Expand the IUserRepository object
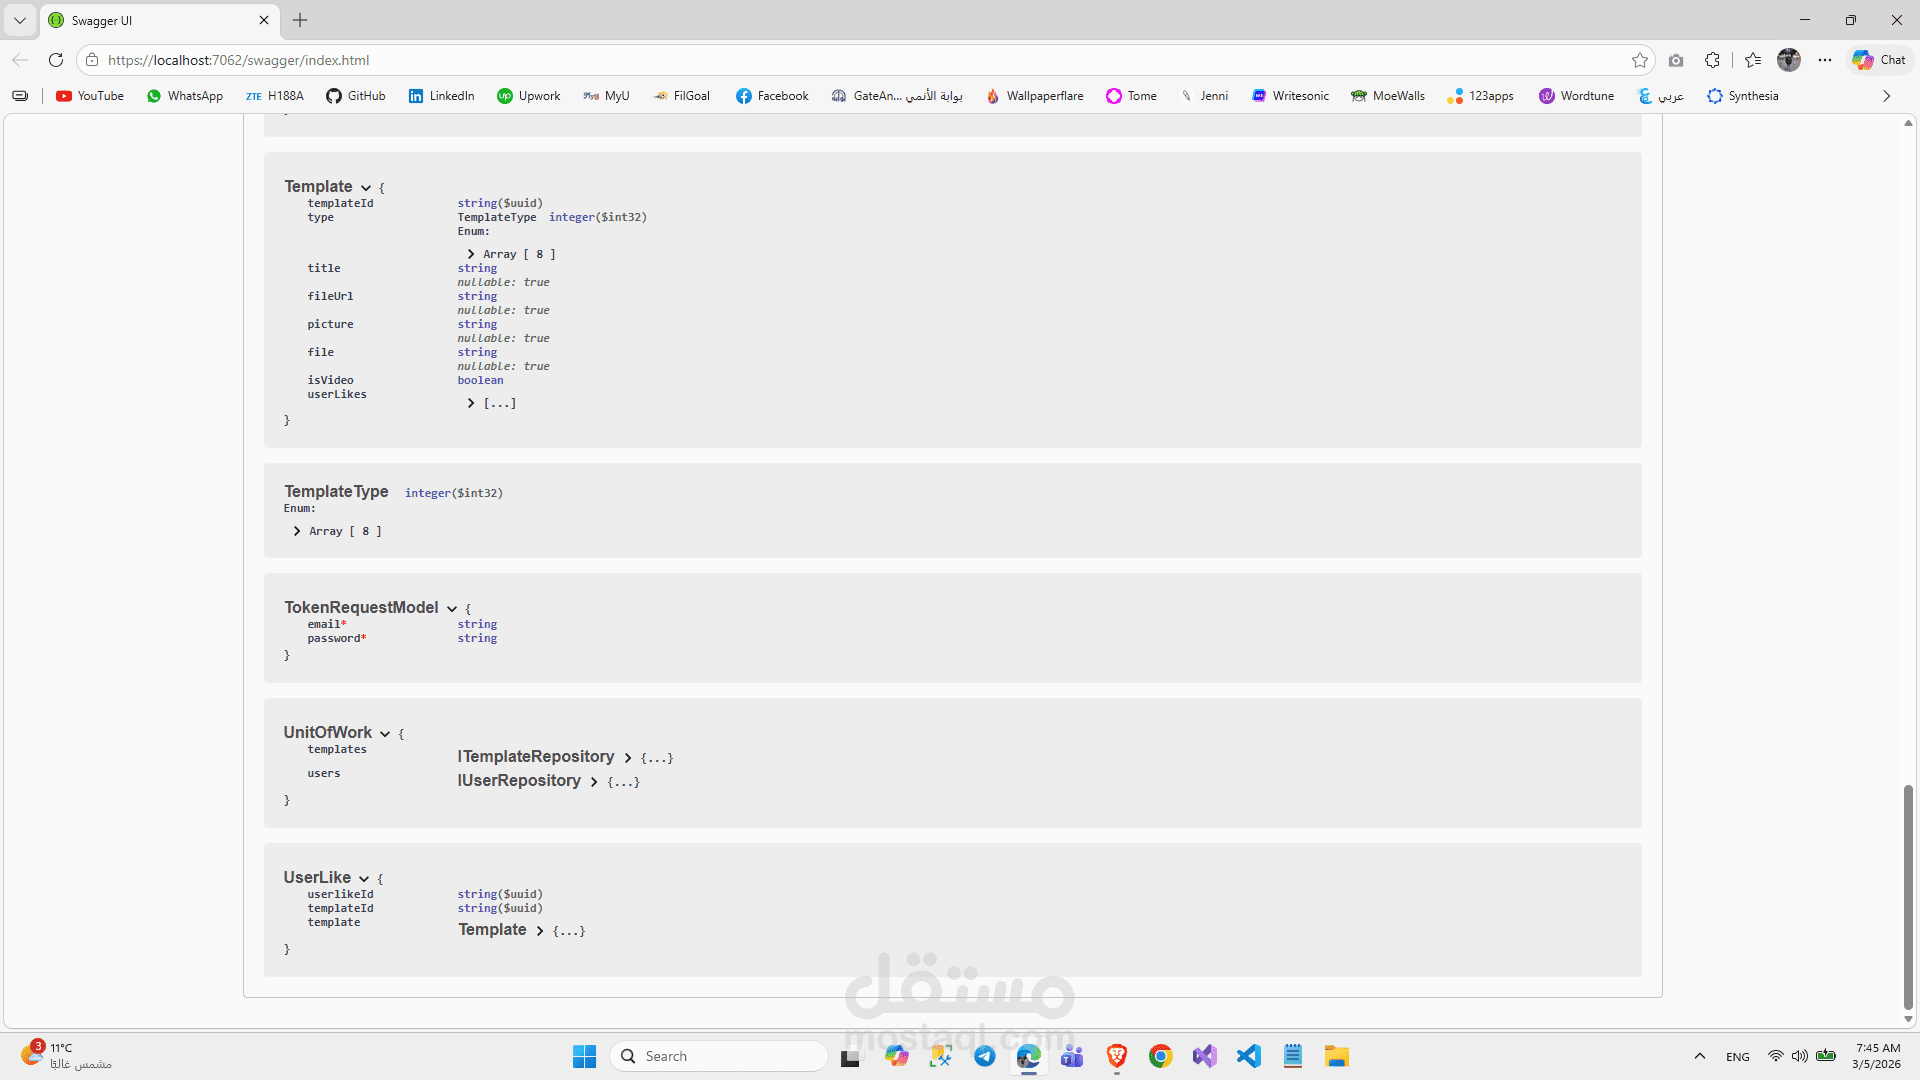Viewport: 1920px width, 1080px height. (594, 782)
